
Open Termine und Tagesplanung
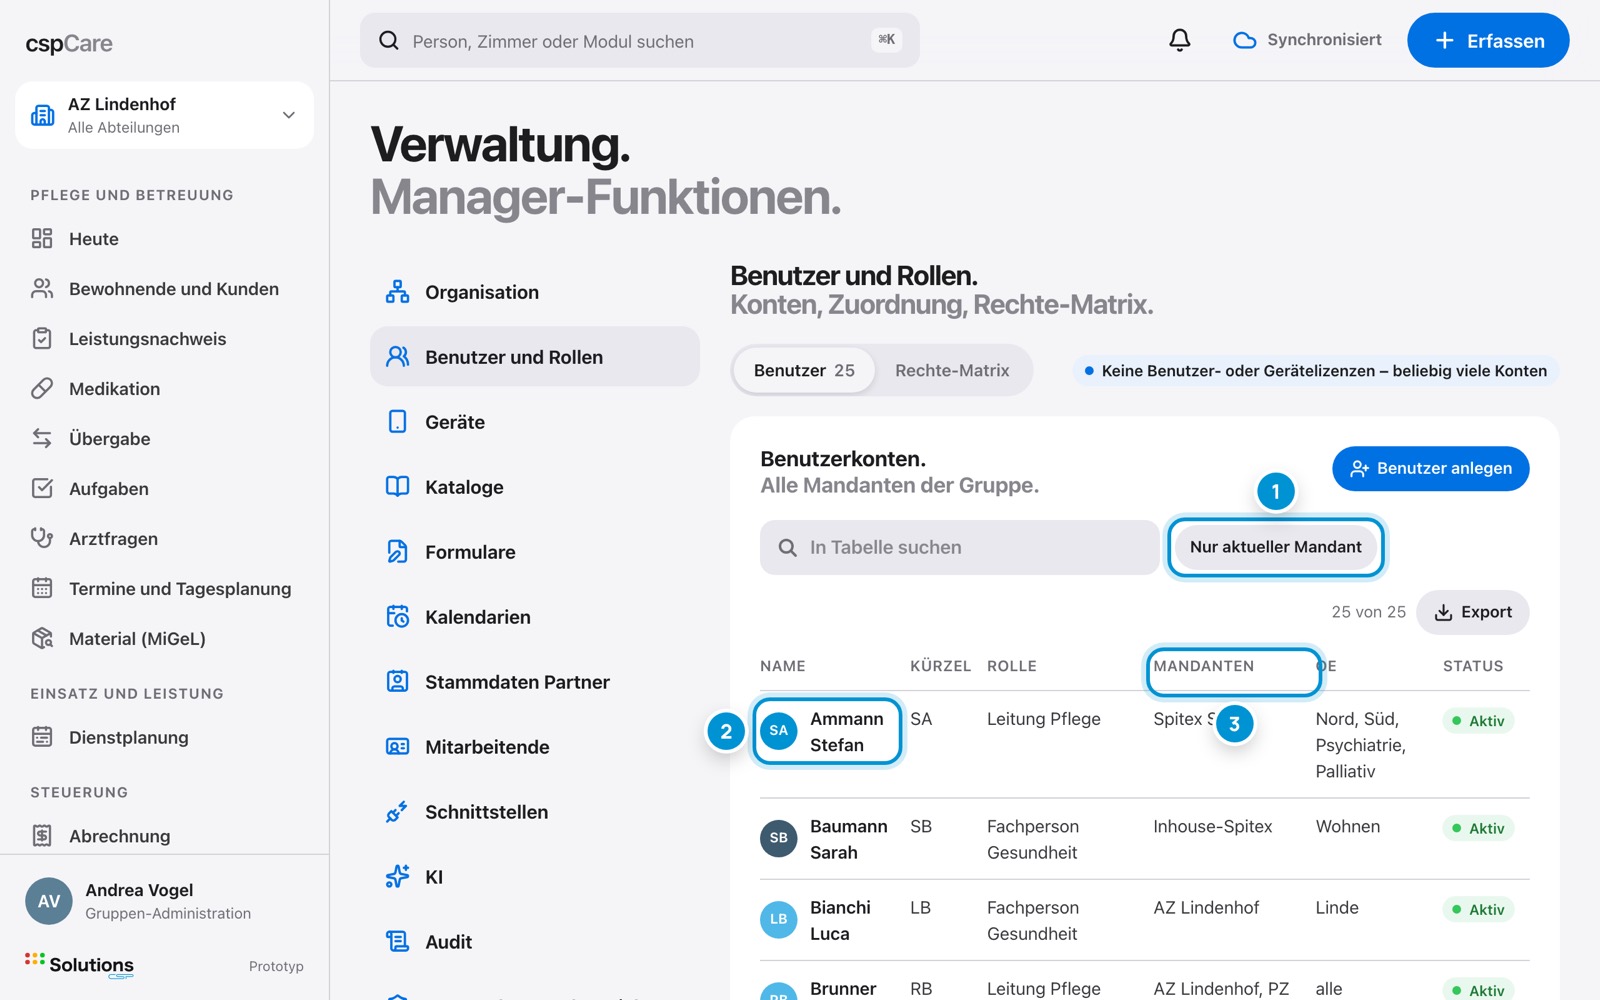[164, 589]
